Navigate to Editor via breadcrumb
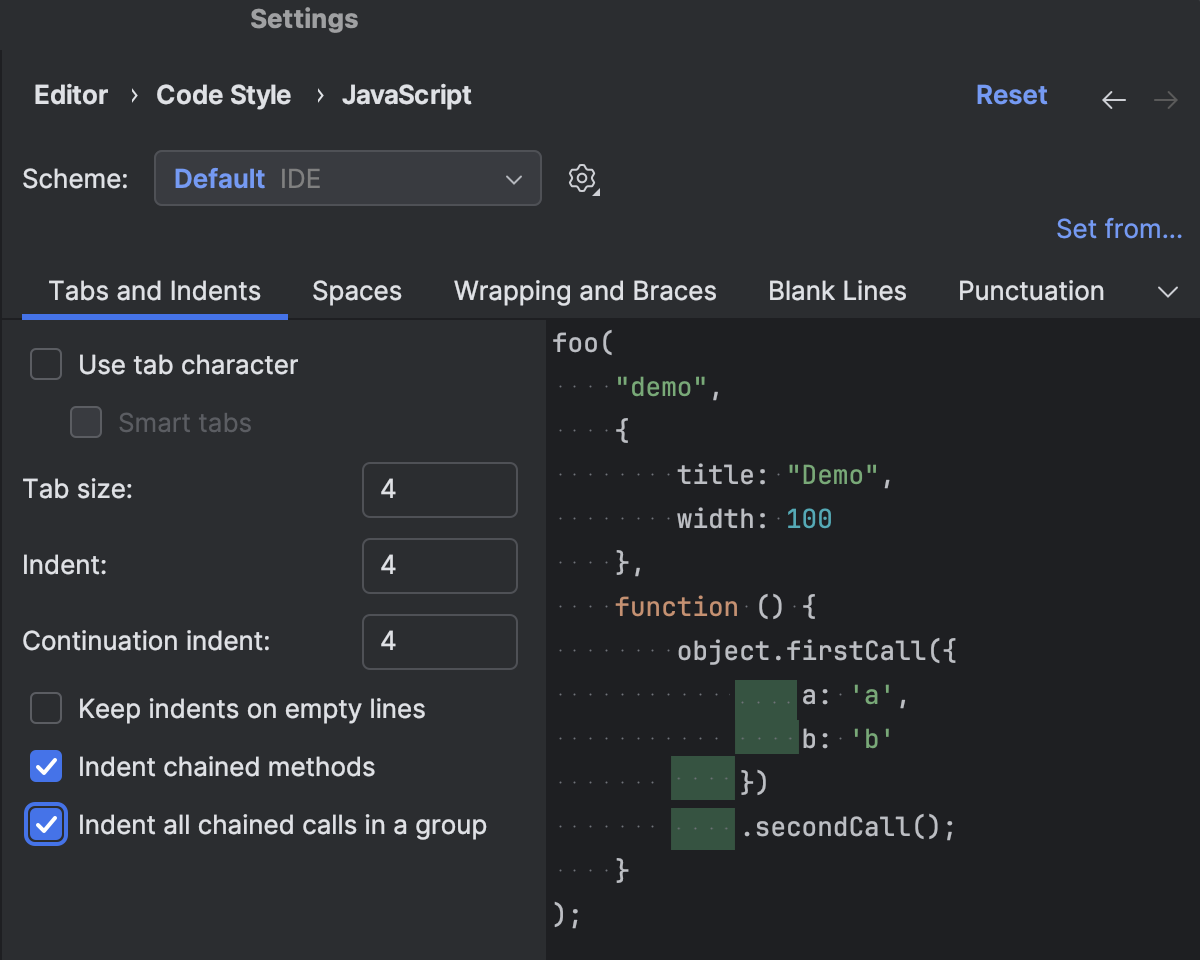The height and width of the screenshot is (960, 1200). 70,94
